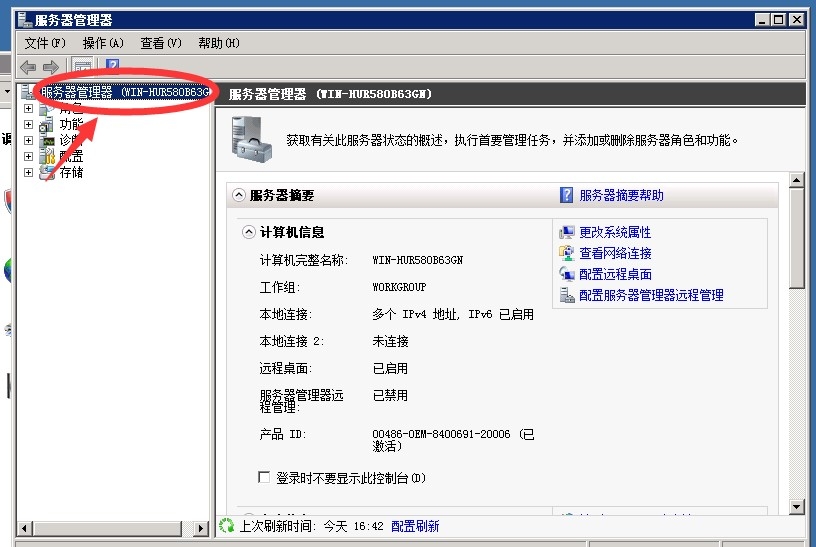
Task: Click the 配置服务器管理器远程管理 link
Action: point(651,295)
